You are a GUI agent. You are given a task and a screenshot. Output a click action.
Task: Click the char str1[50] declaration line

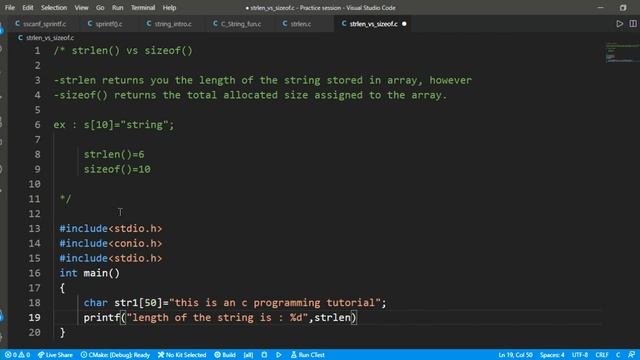pyautogui.click(x=235, y=303)
